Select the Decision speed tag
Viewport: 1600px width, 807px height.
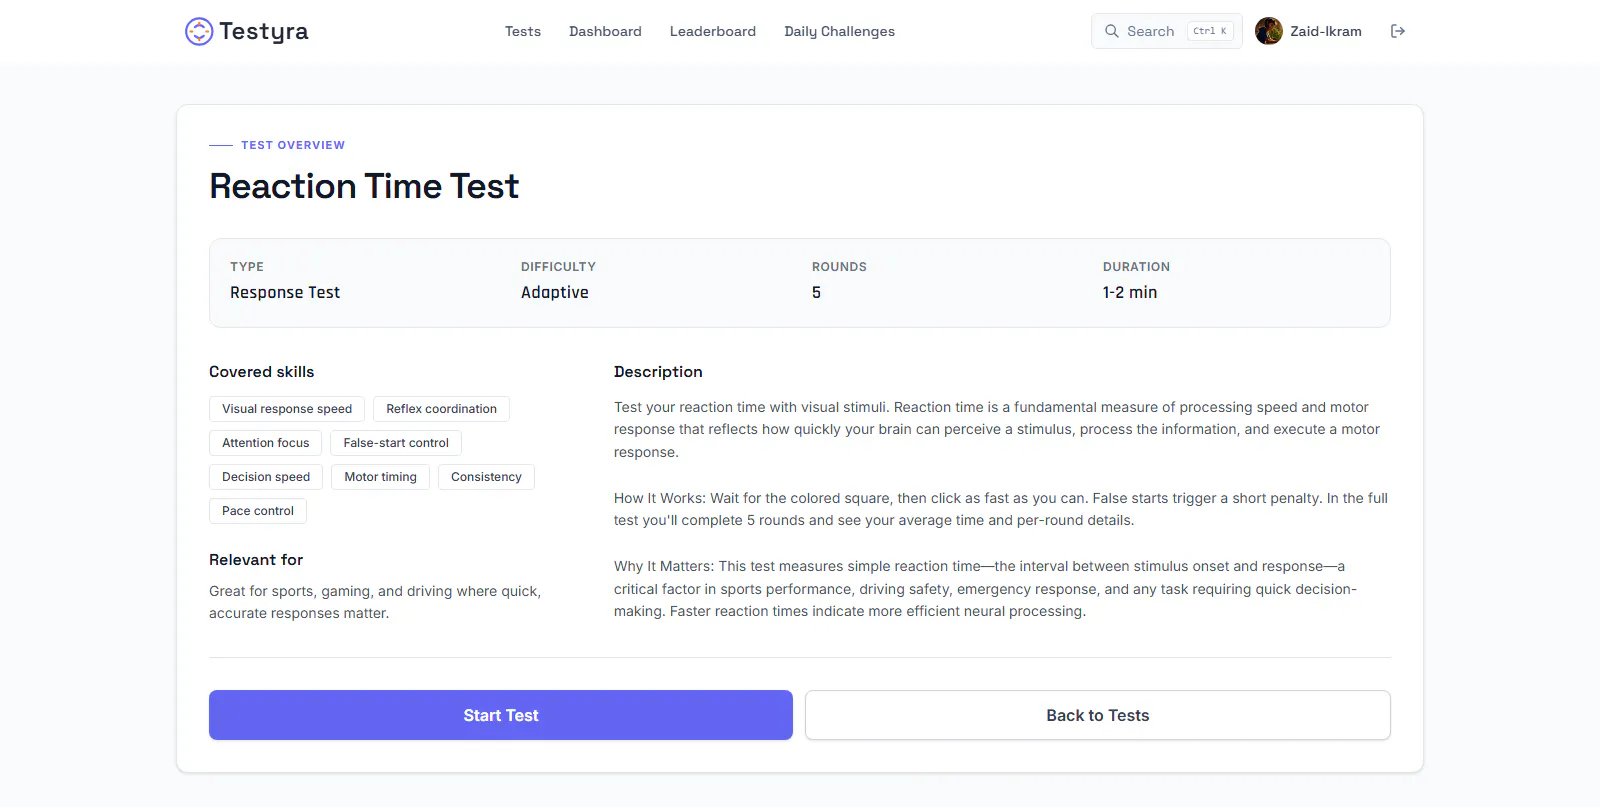coord(266,477)
